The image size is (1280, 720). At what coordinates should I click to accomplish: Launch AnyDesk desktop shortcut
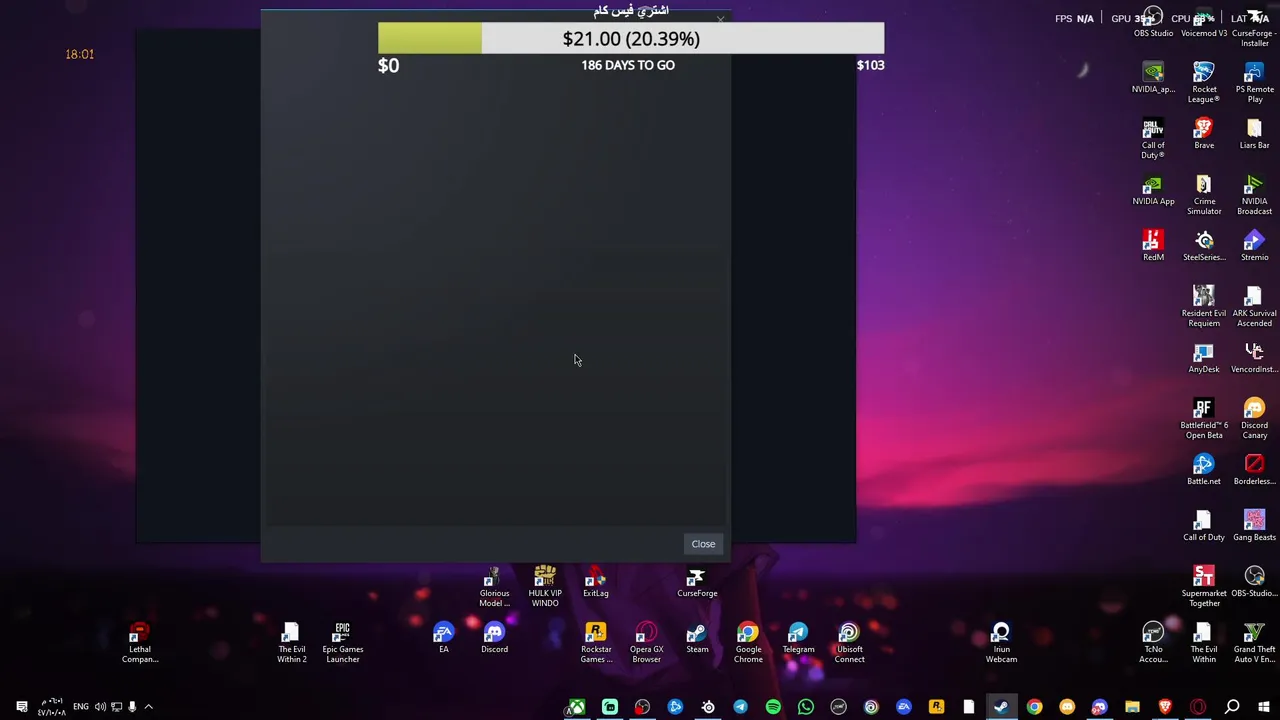1204,358
